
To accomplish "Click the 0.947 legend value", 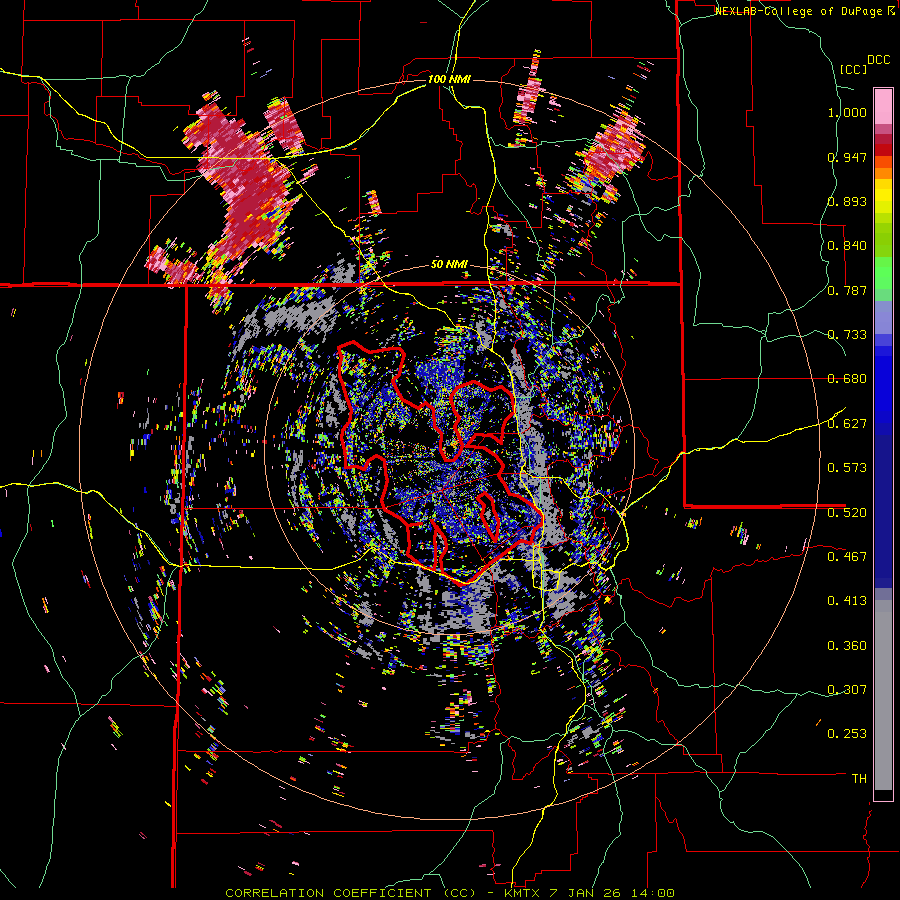I will pos(847,157).
